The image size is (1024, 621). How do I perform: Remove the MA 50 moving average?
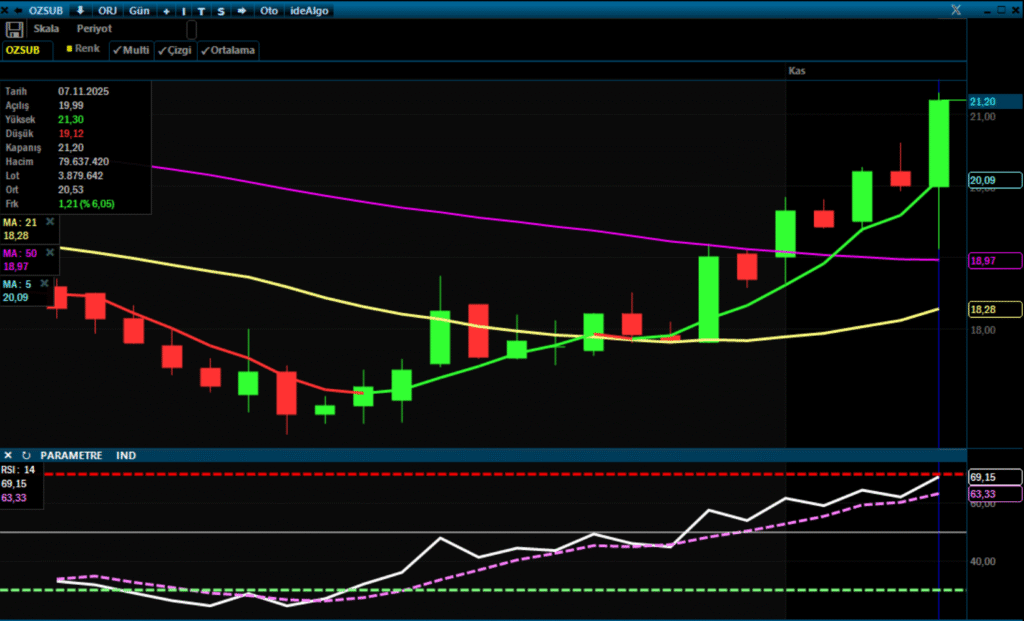coord(50,253)
